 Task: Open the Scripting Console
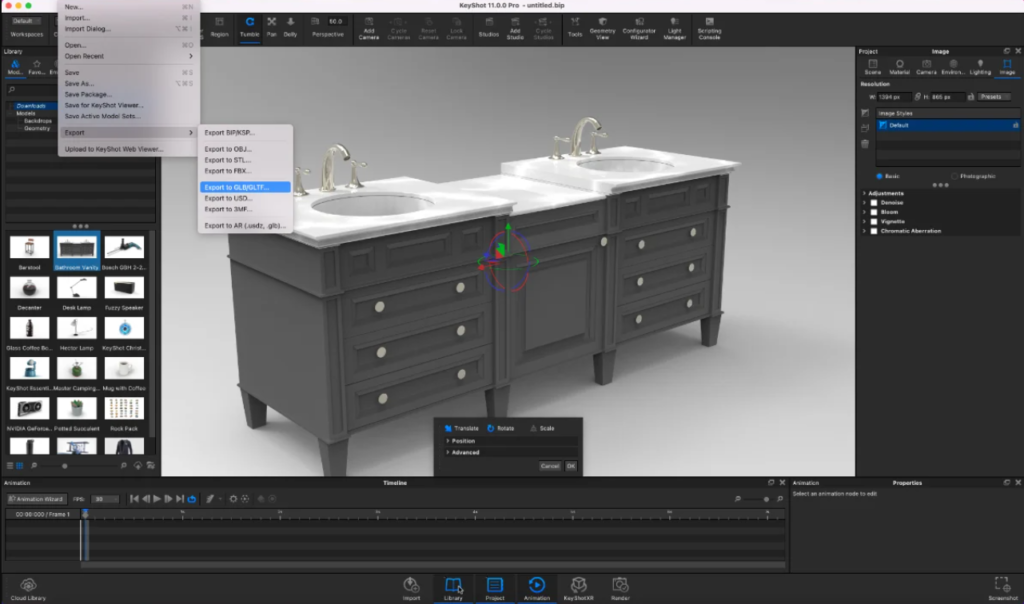tap(709, 28)
